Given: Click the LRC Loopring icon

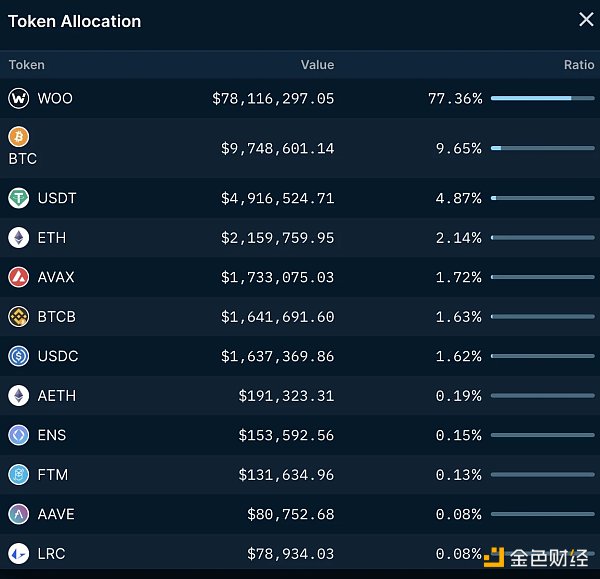Looking at the screenshot, I should tap(19, 553).
